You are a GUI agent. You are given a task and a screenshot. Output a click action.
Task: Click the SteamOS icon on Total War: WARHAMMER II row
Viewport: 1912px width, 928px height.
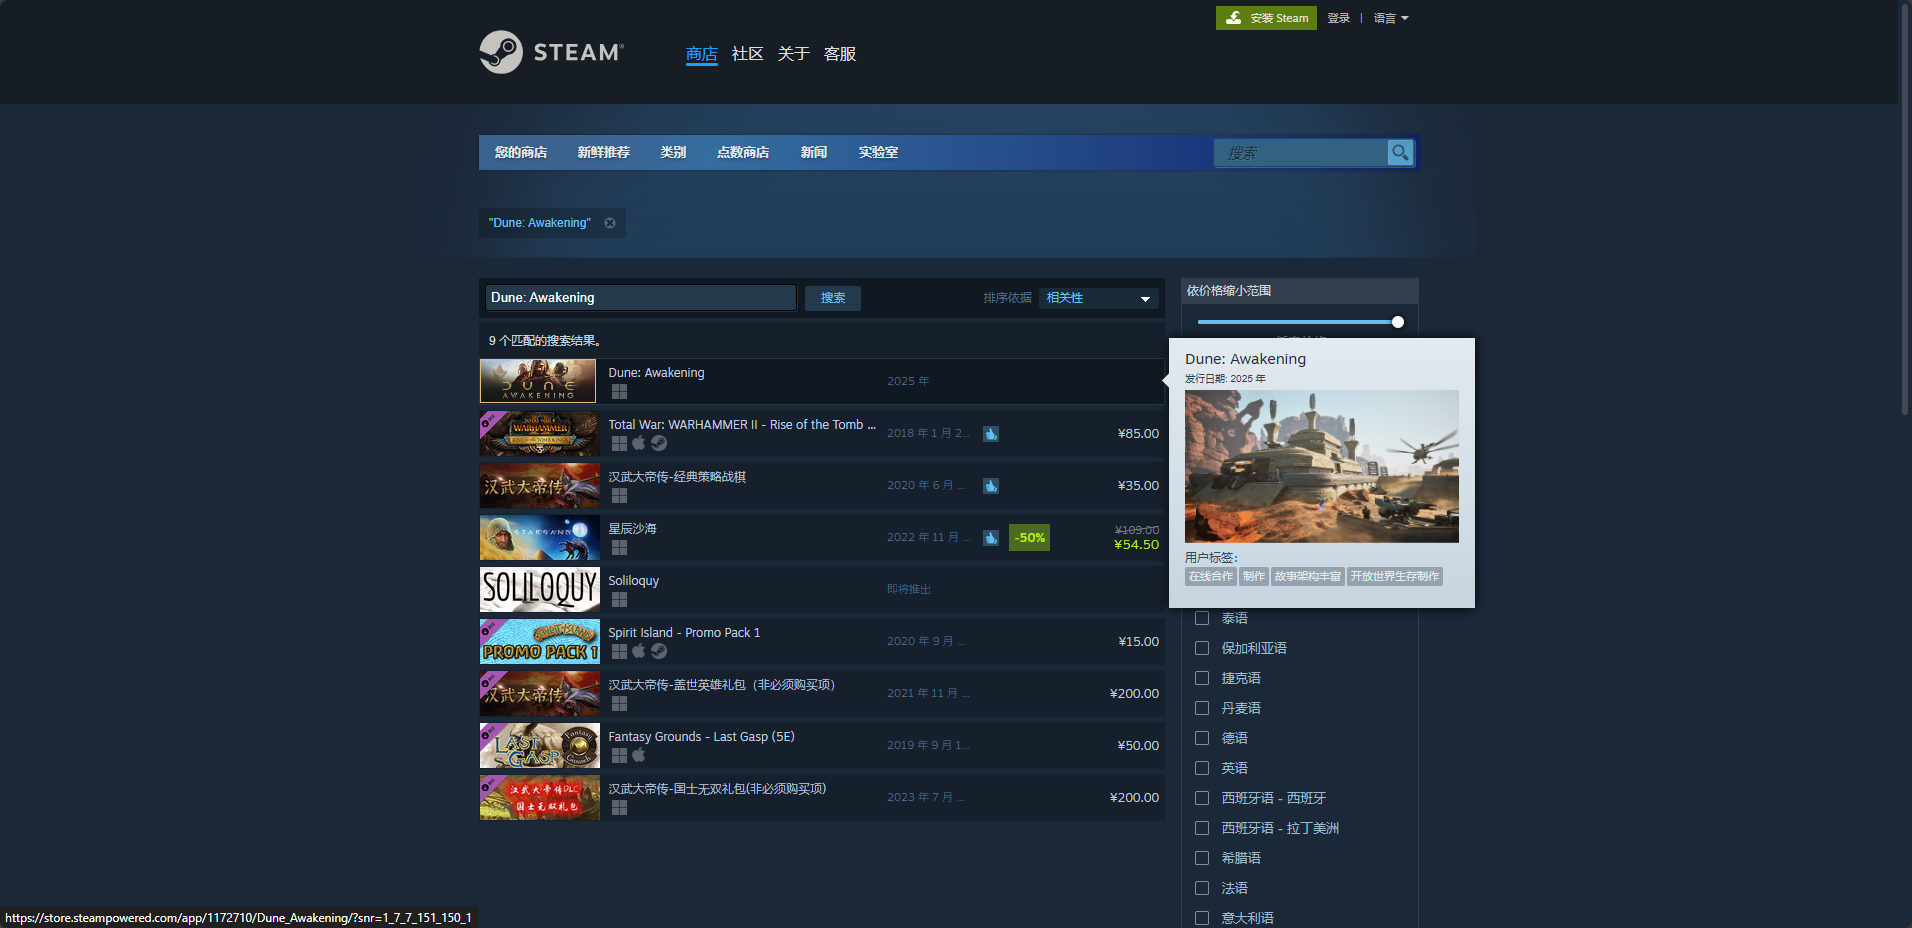coord(659,443)
